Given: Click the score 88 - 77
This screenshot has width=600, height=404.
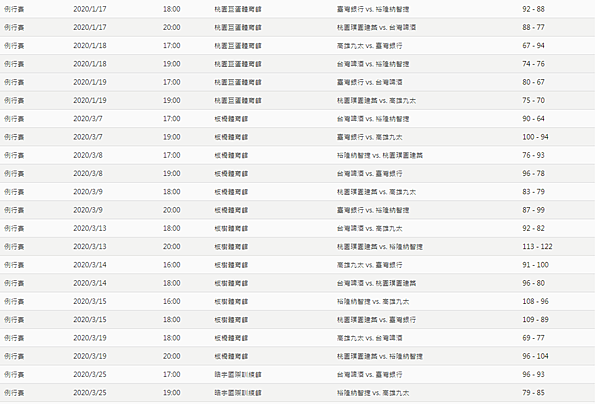Looking at the screenshot, I should pyautogui.click(x=533, y=28).
